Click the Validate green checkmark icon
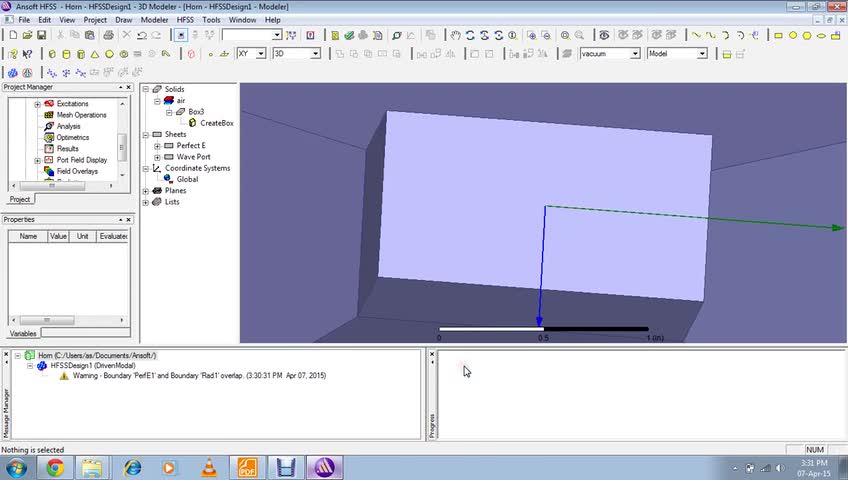 click(349, 35)
